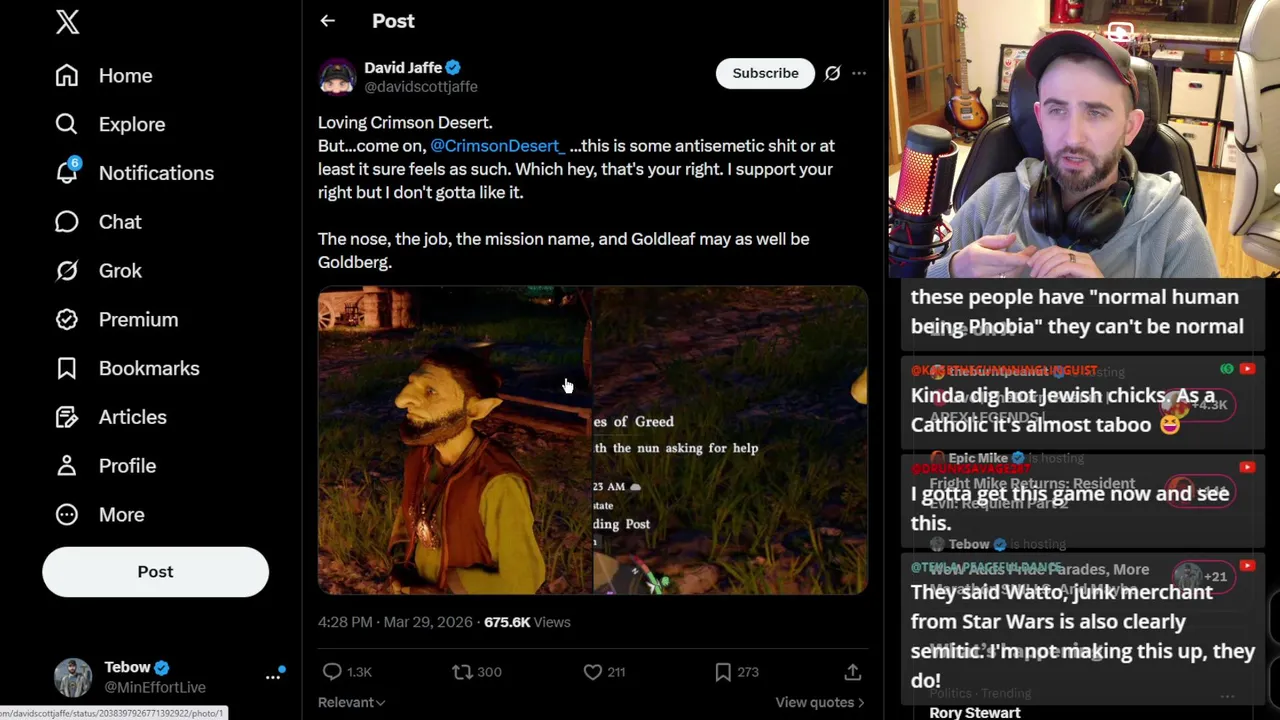1280x720 pixels.
Task: Click the Subscribe button
Action: tap(765, 73)
